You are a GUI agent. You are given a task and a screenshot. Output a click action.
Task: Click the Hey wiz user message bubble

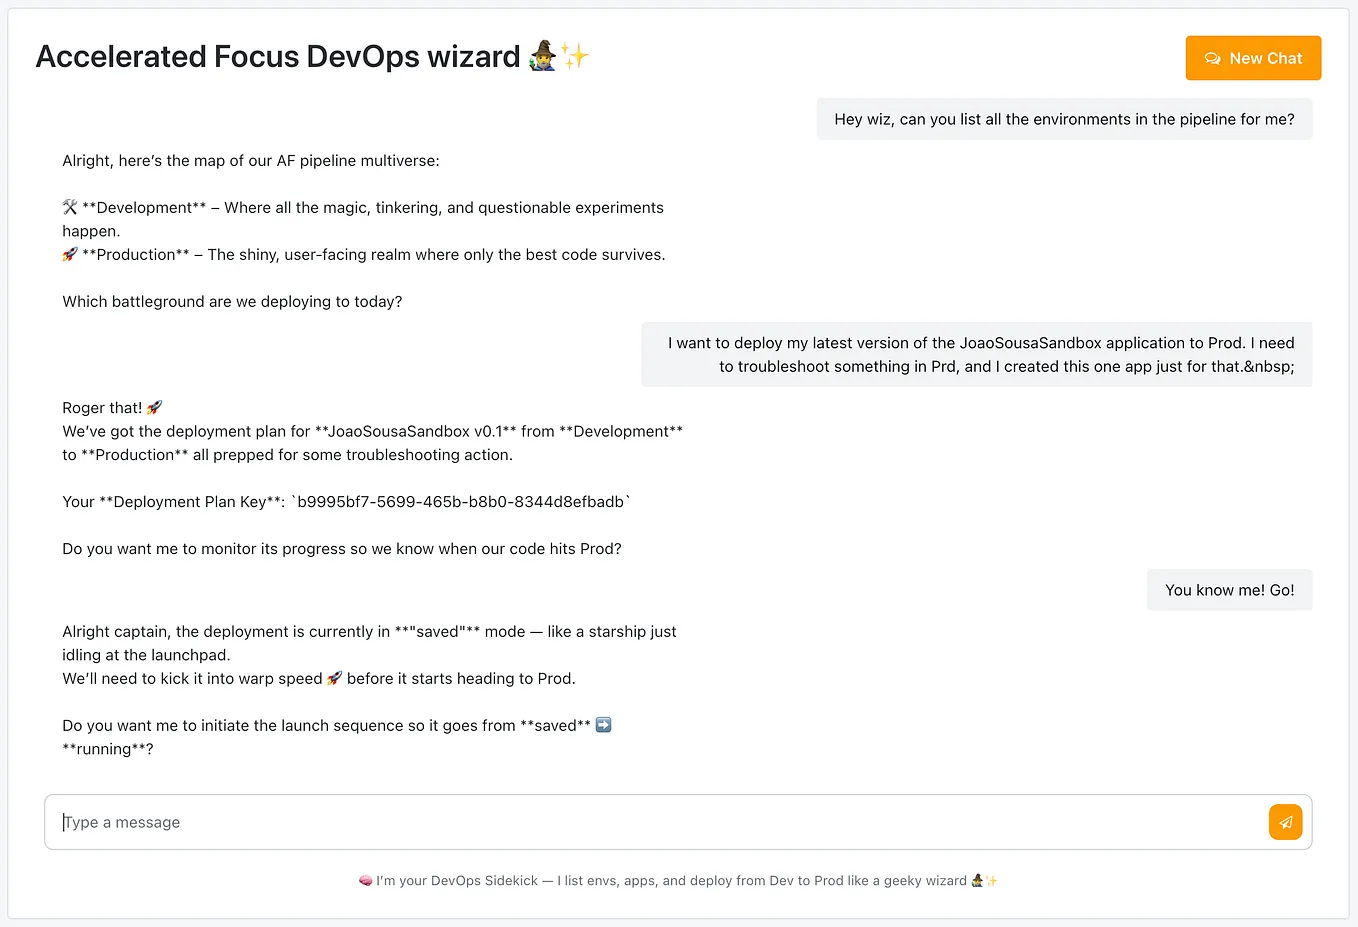(x=1064, y=118)
